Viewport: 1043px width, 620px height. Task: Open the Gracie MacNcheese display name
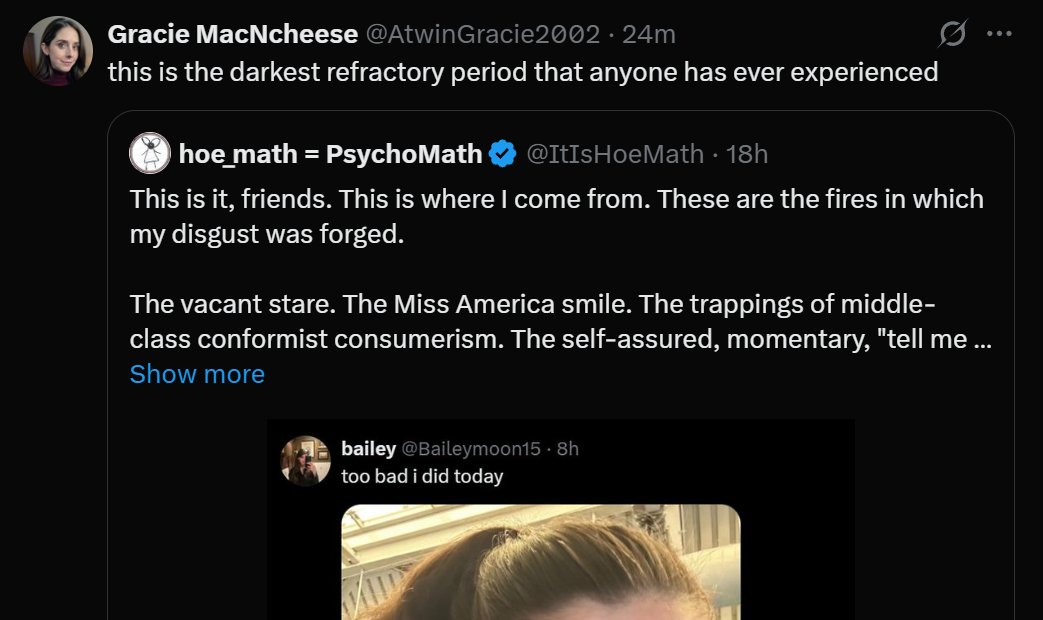tap(232, 34)
